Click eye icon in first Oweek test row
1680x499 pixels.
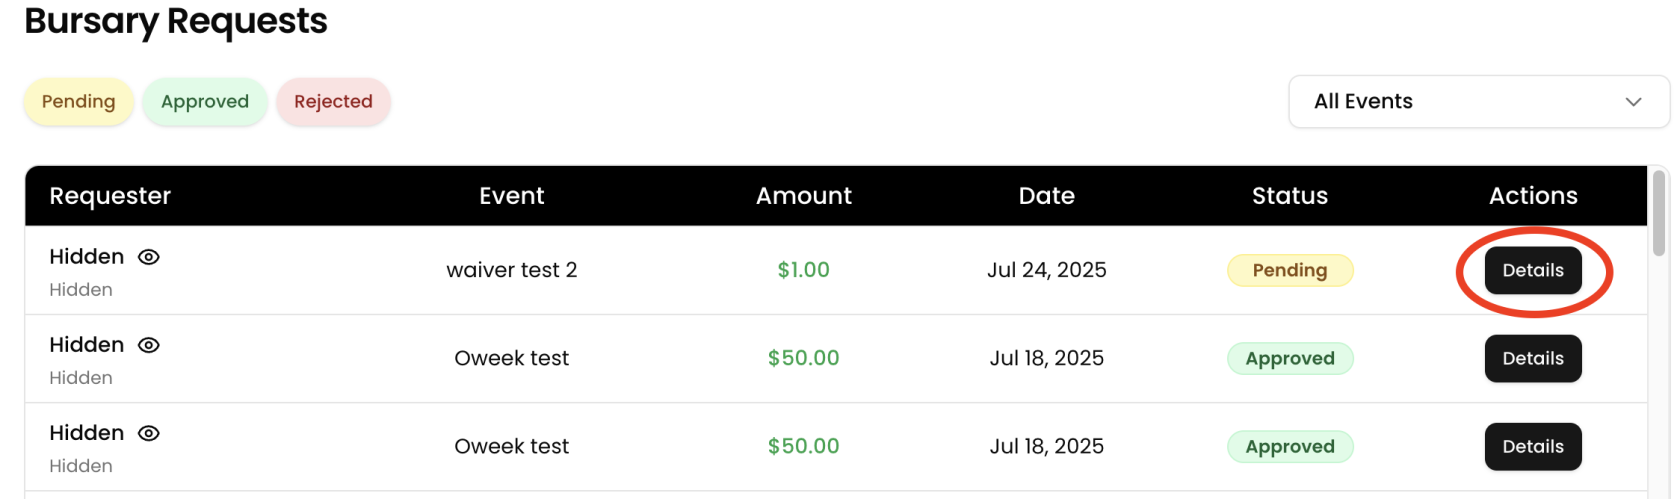(x=148, y=345)
